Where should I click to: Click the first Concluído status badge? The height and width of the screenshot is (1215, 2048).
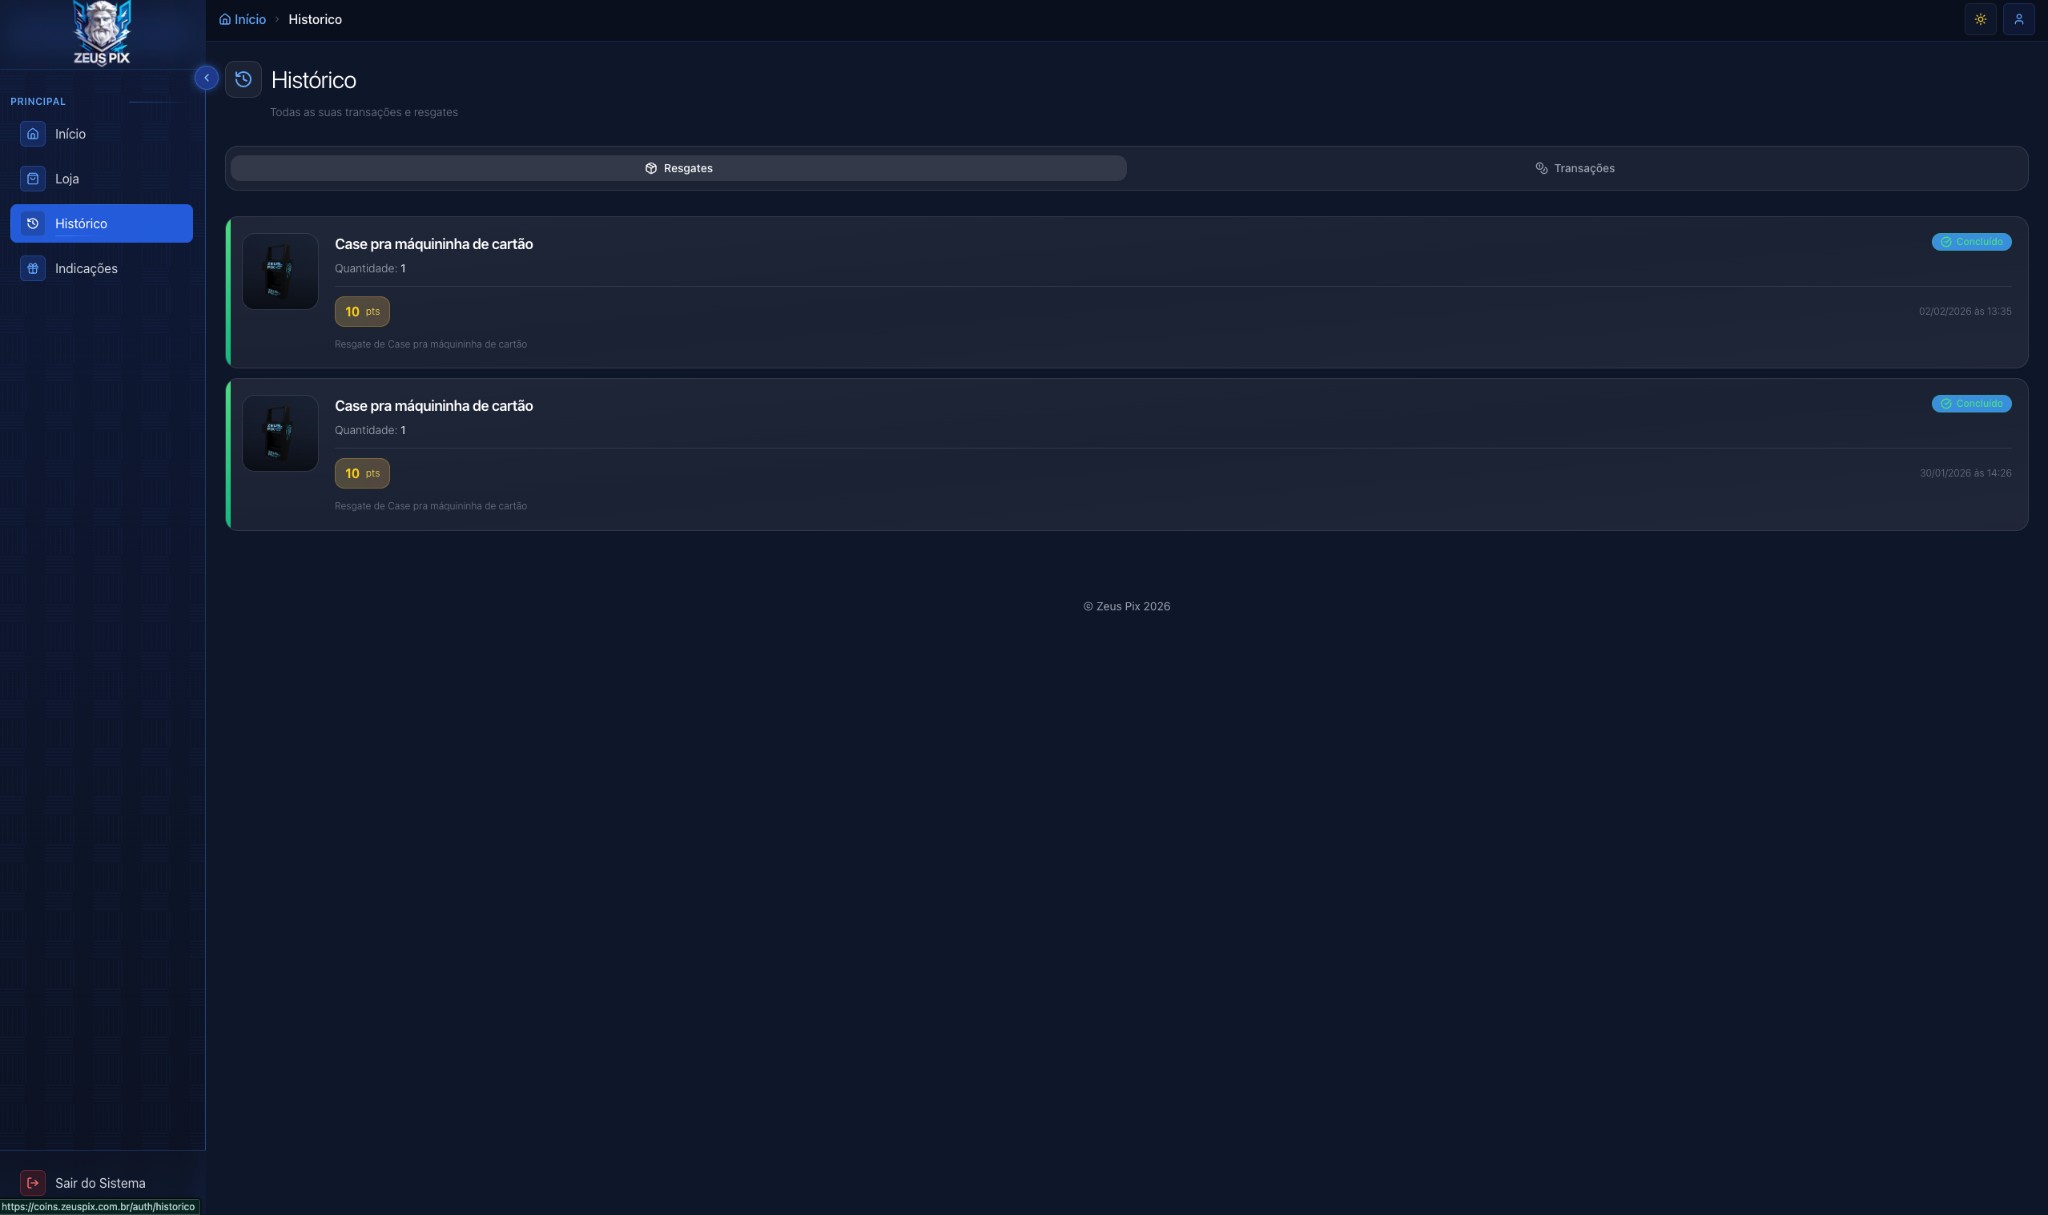pos(1971,242)
